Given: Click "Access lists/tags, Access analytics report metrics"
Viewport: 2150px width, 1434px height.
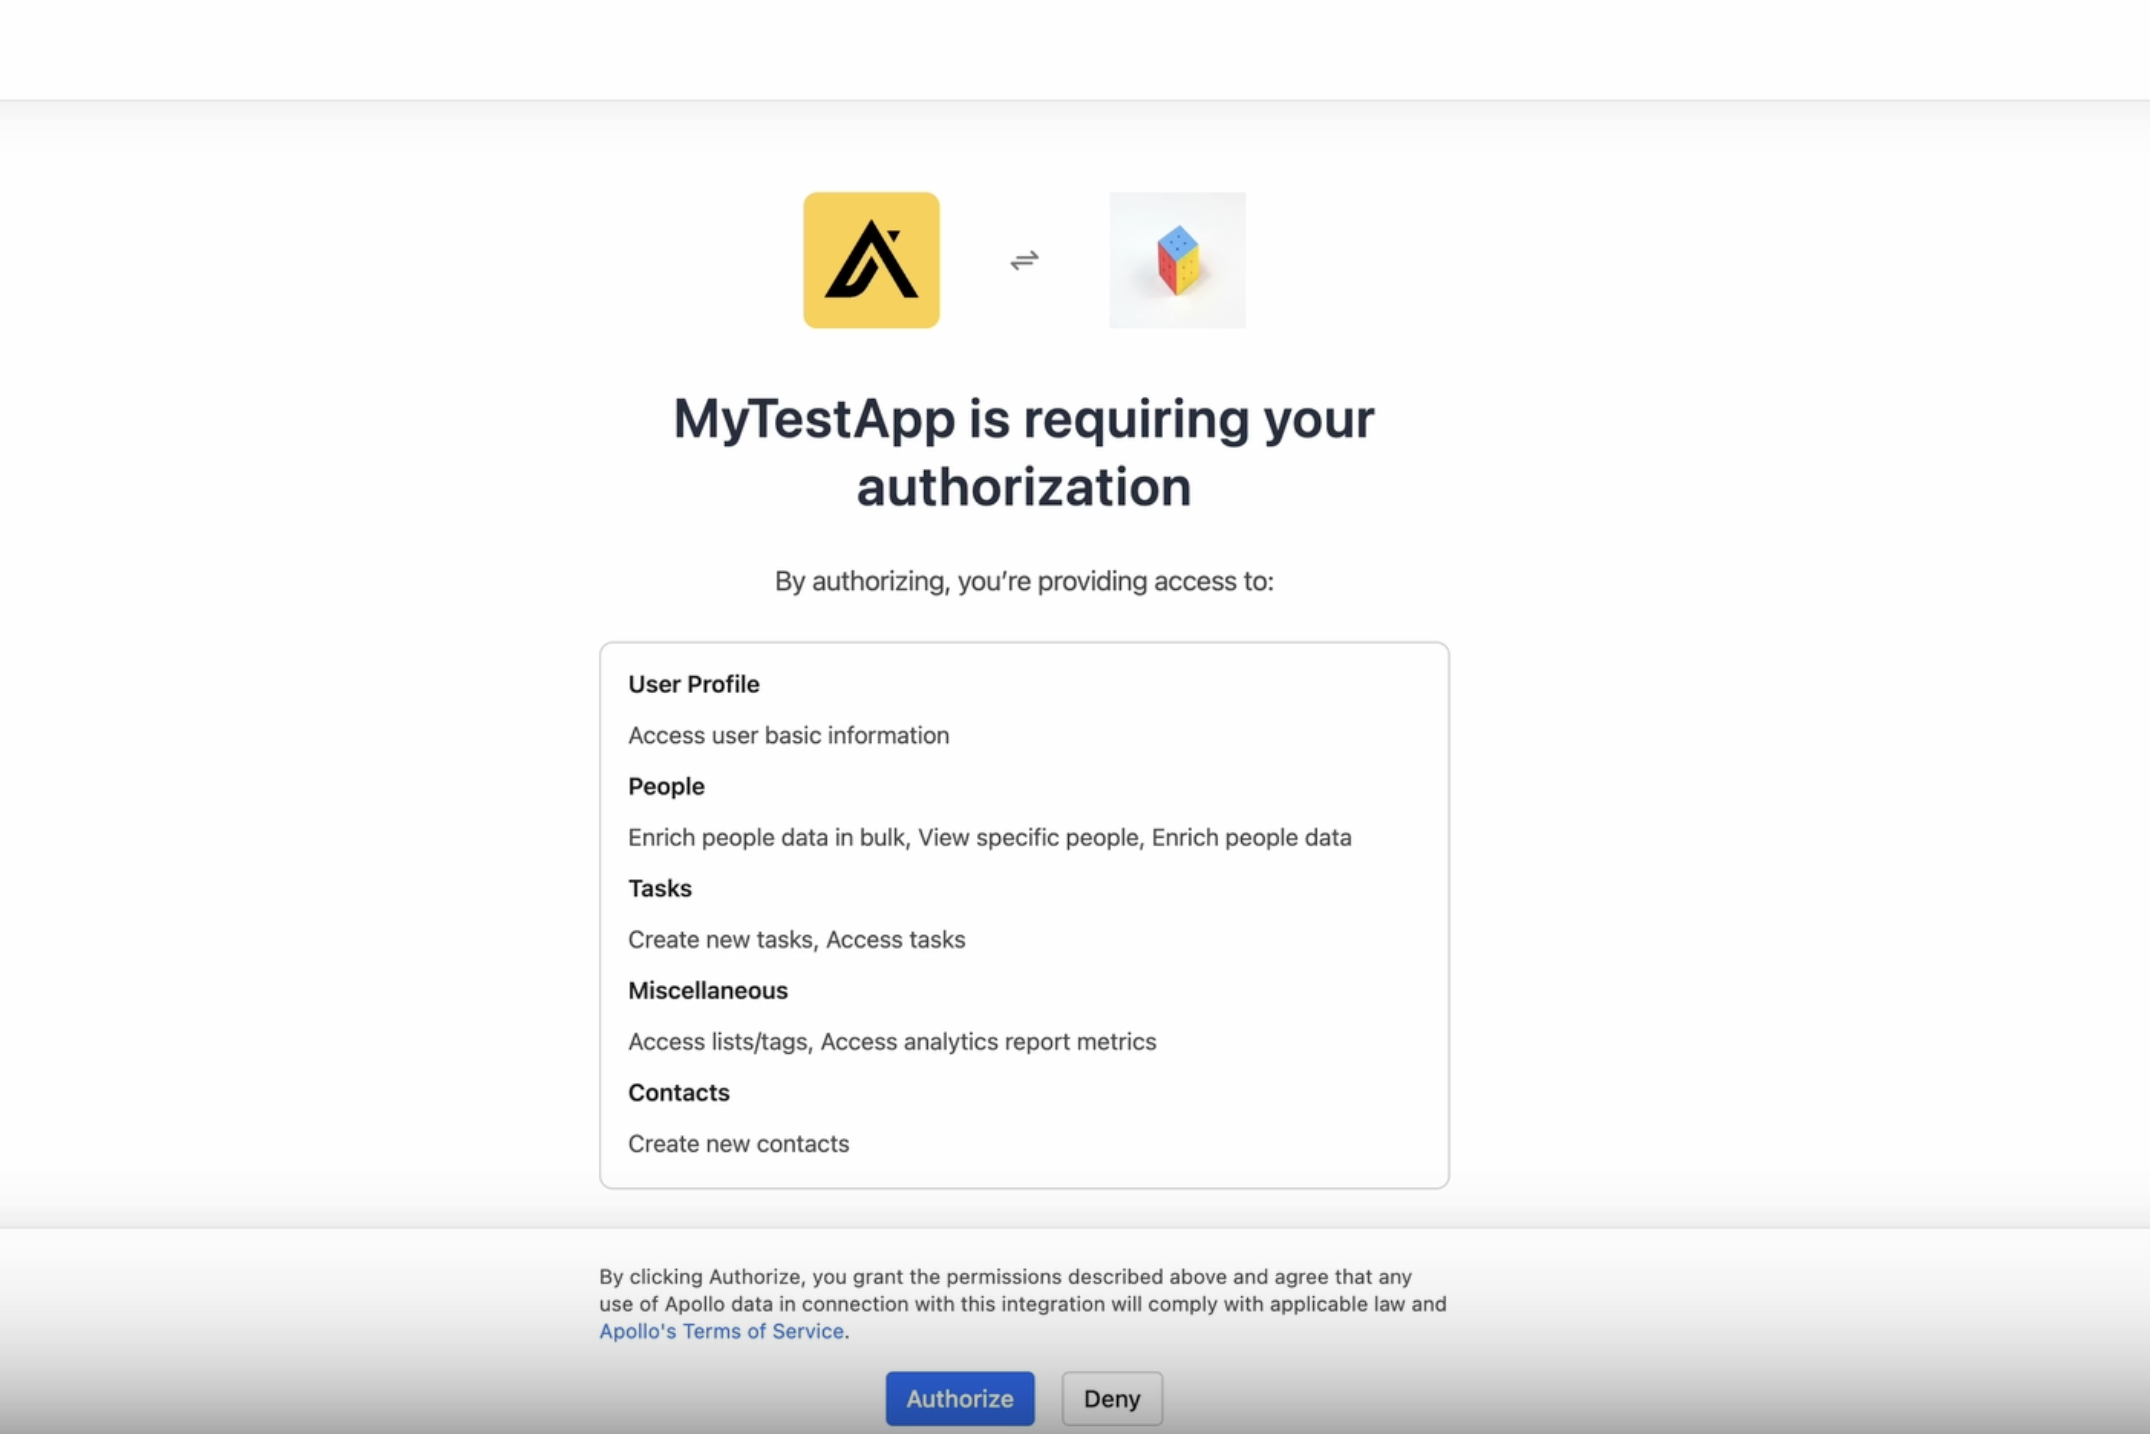Looking at the screenshot, I should [892, 1041].
